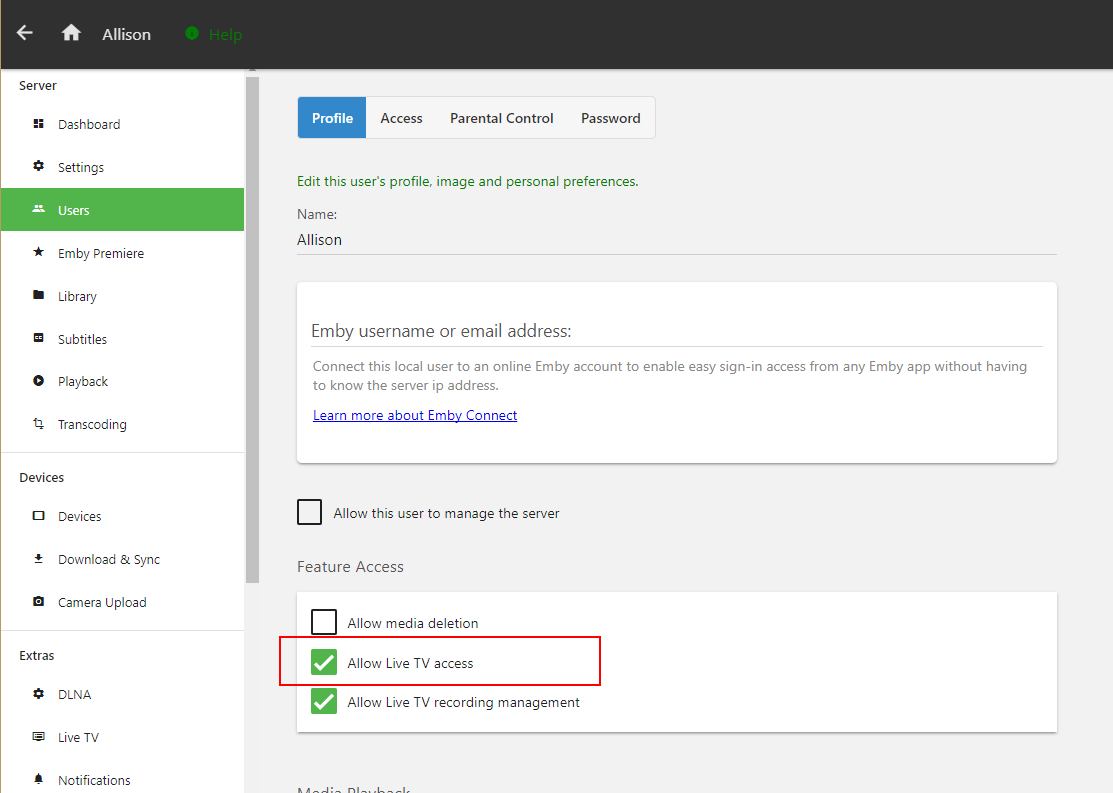Open Settings in the sidebar

(x=123, y=167)
